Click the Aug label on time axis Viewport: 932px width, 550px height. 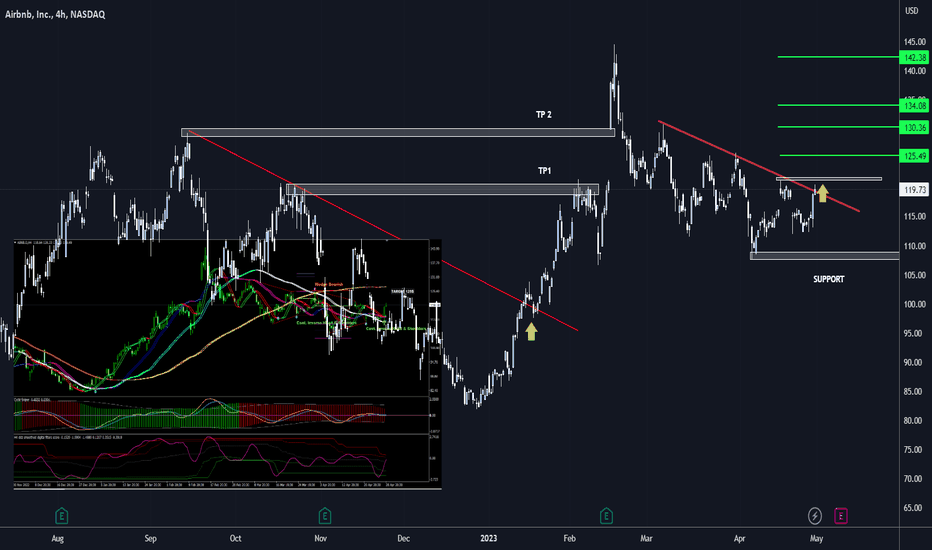point(58,539)
